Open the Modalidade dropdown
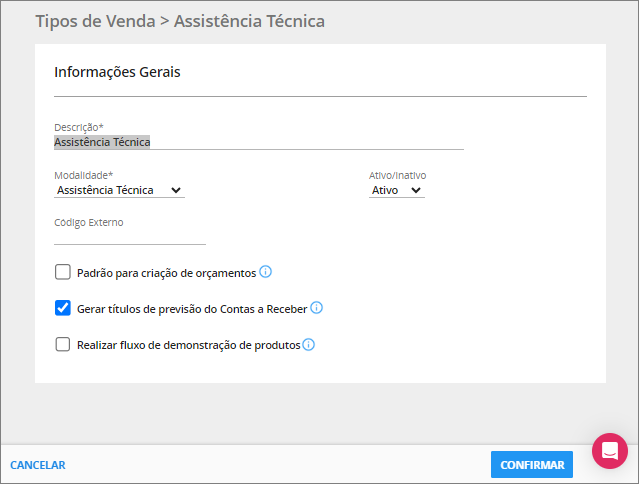Viewport: 639px width, 484px height. [119, 190]
